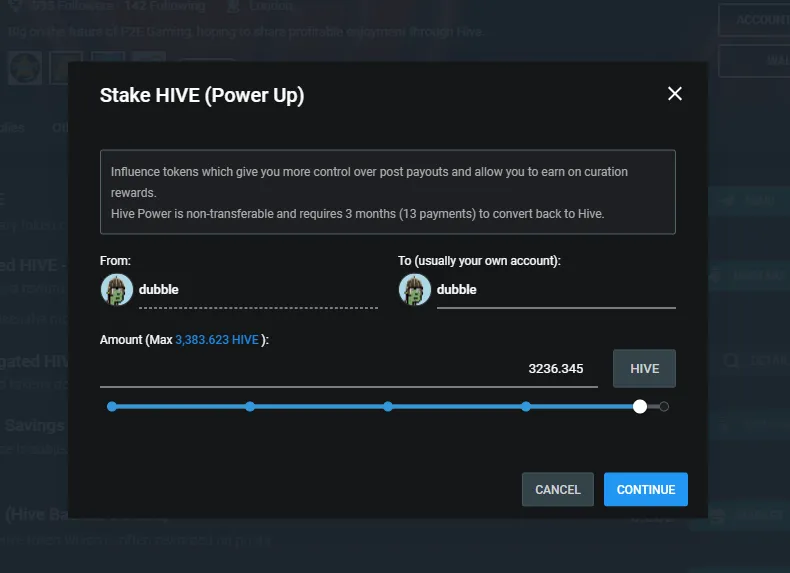Click the 'From:' label
Screen dimensions: 790x573
click(x=115, y=261)
